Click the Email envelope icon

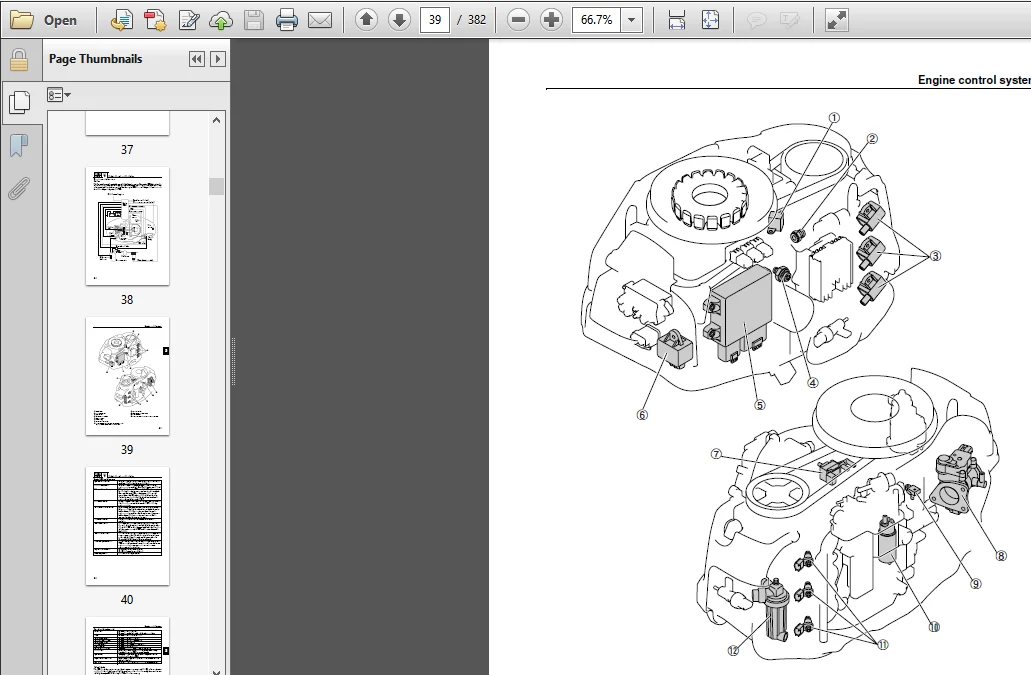point(320,20)
